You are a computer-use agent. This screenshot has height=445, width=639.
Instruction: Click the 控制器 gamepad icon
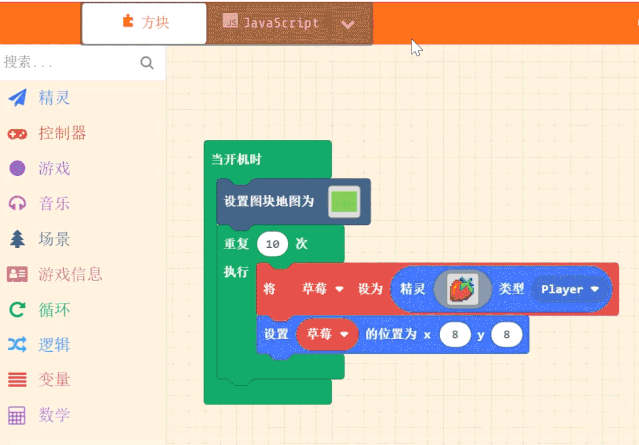17,134
